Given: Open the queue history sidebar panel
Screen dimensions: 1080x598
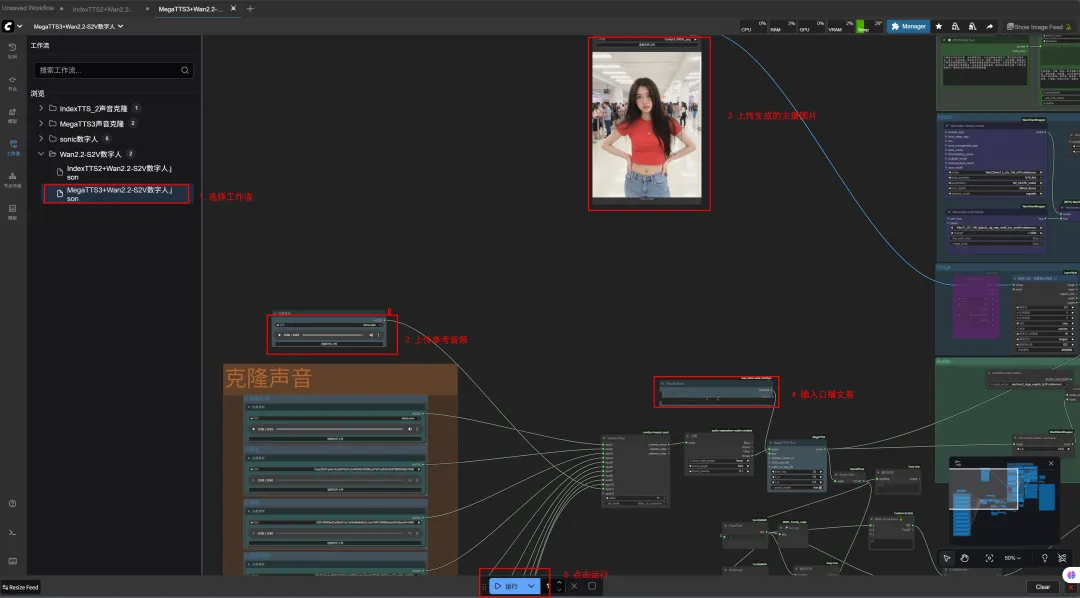Looking at the screenshot, I should point(12,50).
